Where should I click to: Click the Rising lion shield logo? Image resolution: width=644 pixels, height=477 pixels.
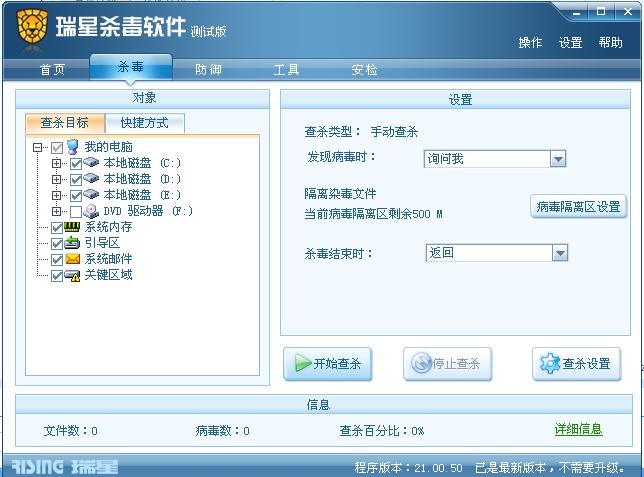(x=32, y=27)
